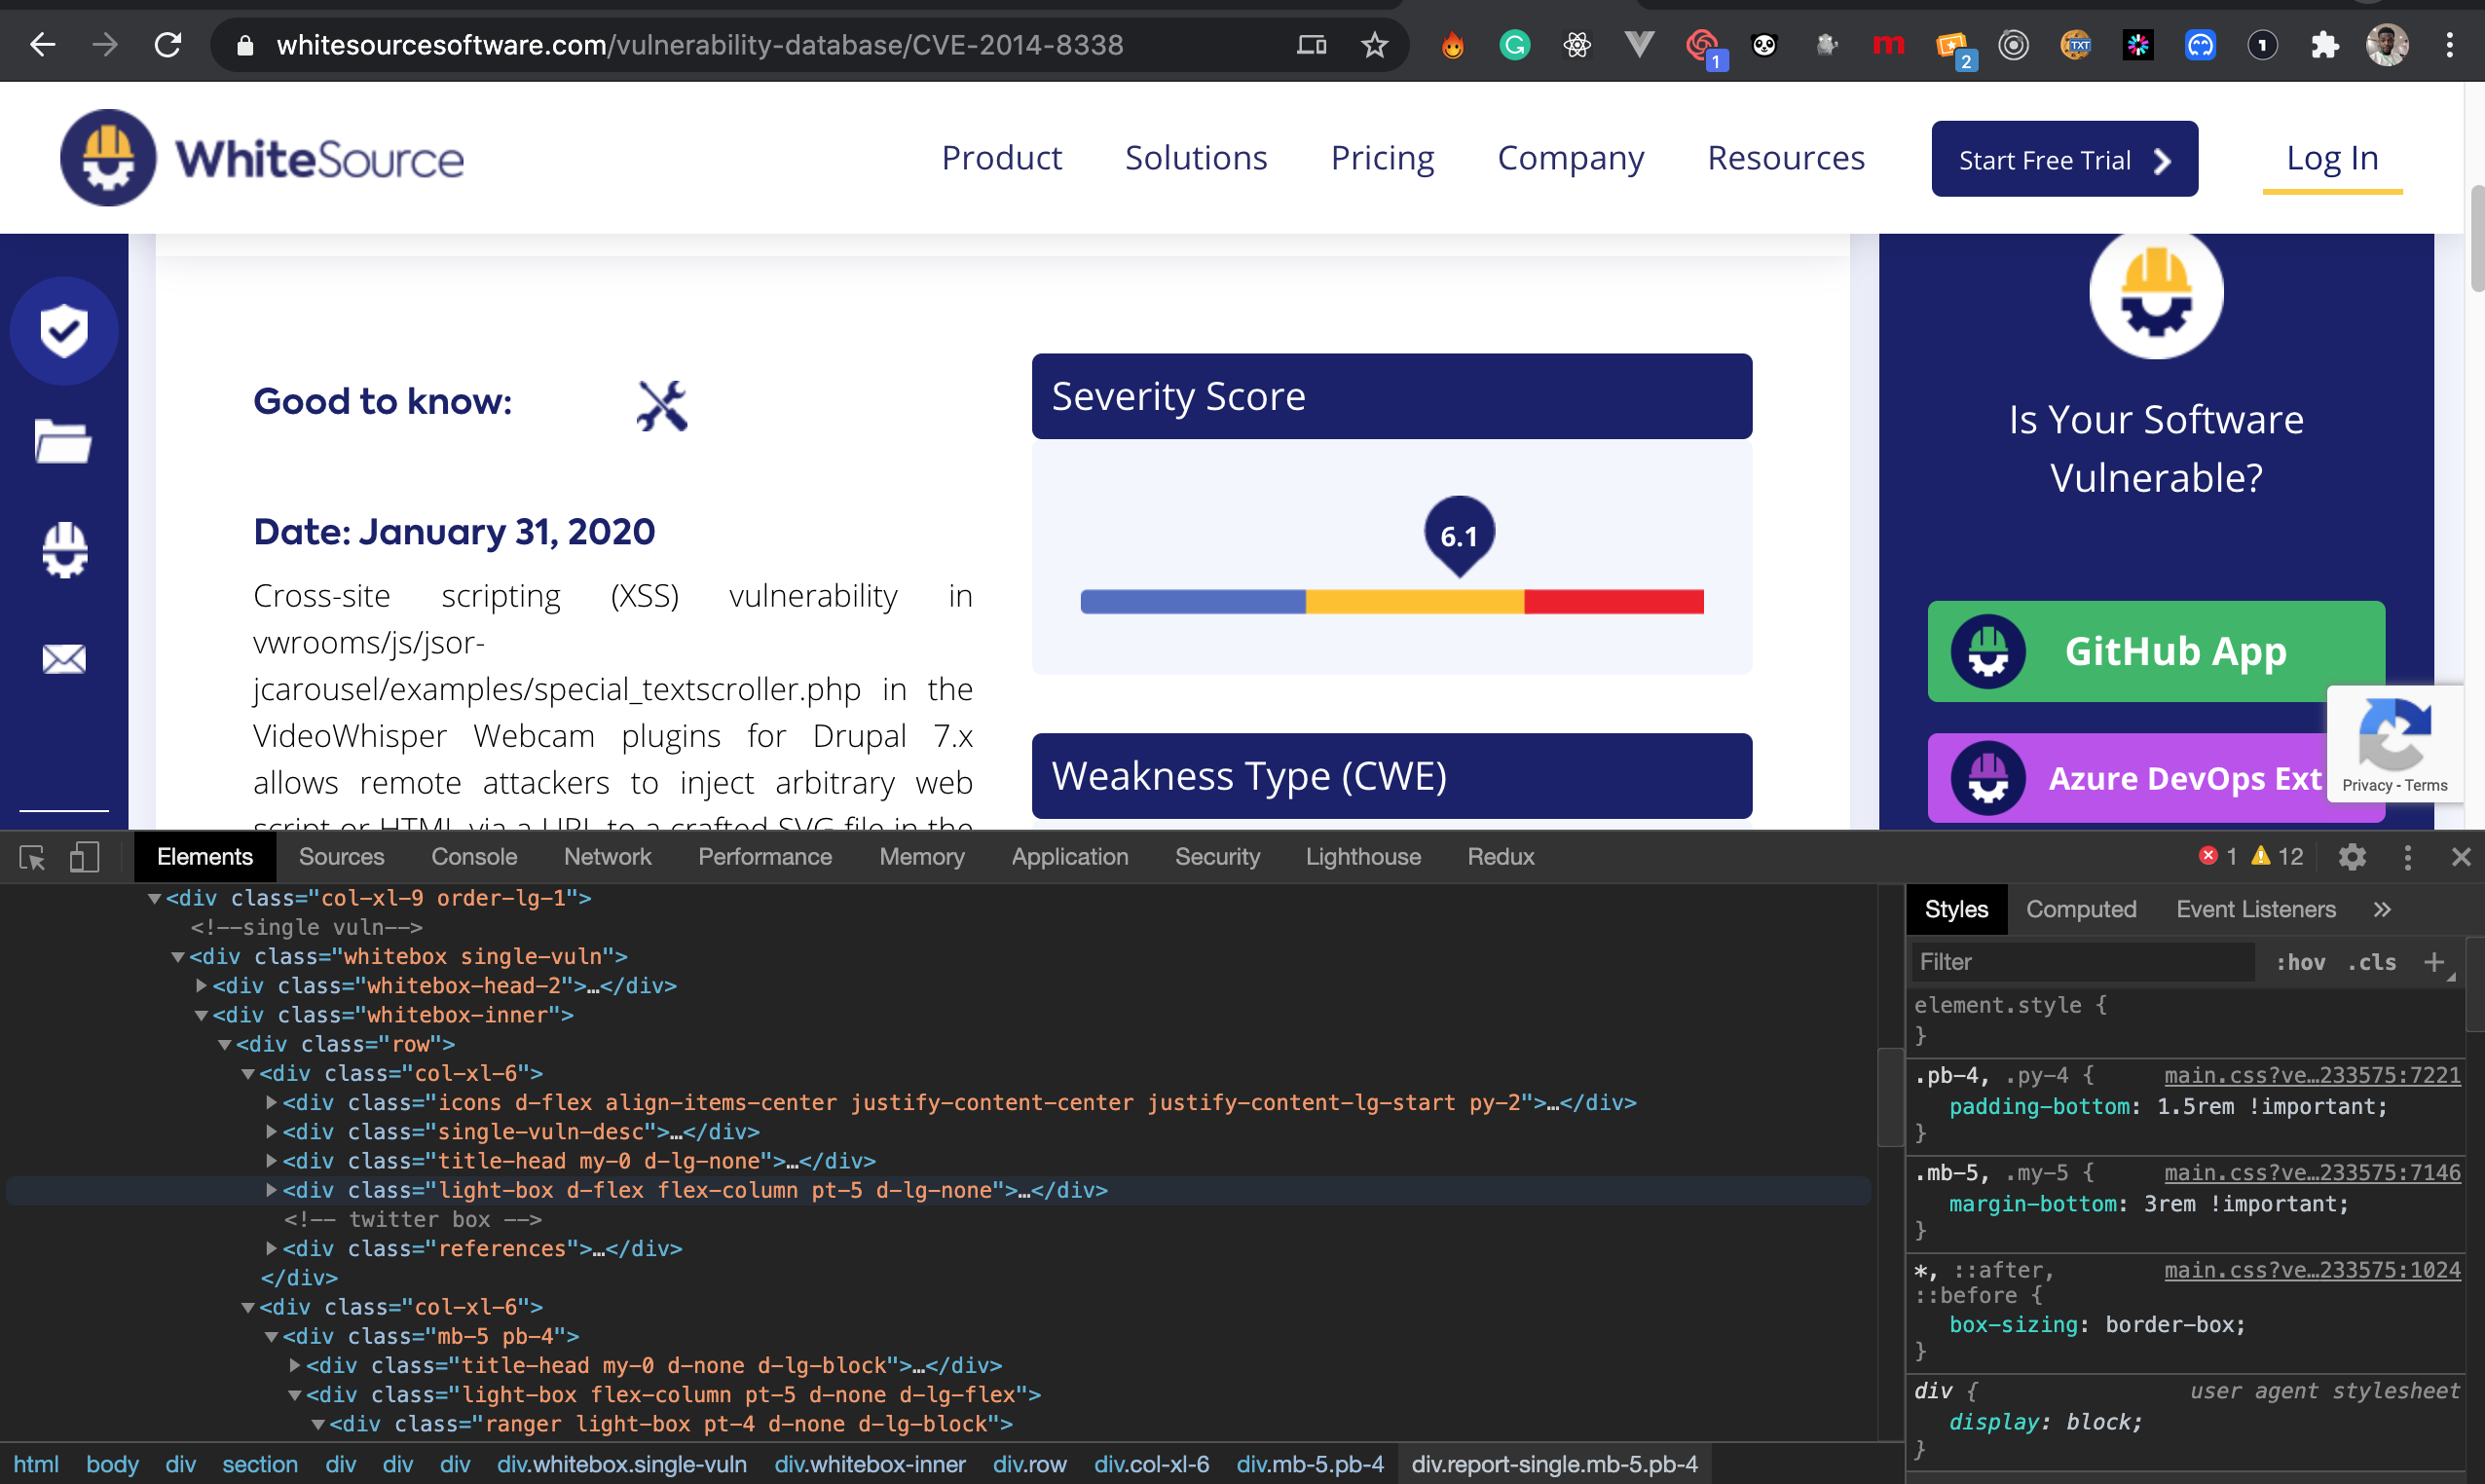This screenshot has height=1484, width=2485.
Task: Toggle :hov element state panel
Action: (2300, 962)
